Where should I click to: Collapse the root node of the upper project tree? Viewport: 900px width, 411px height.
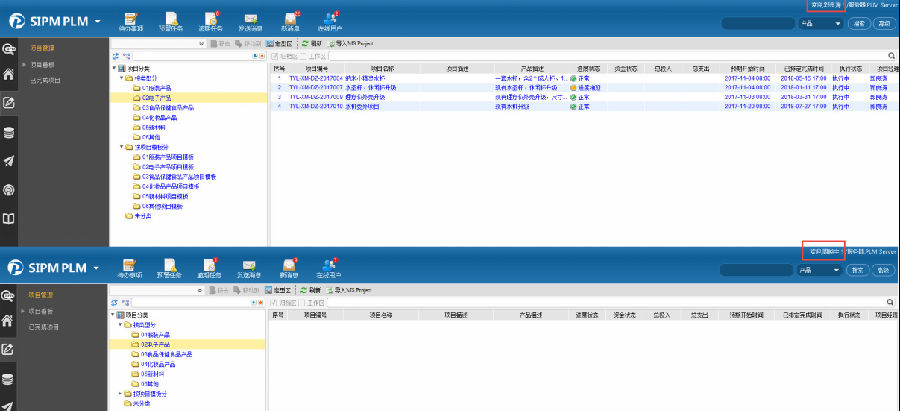(112, 68)
